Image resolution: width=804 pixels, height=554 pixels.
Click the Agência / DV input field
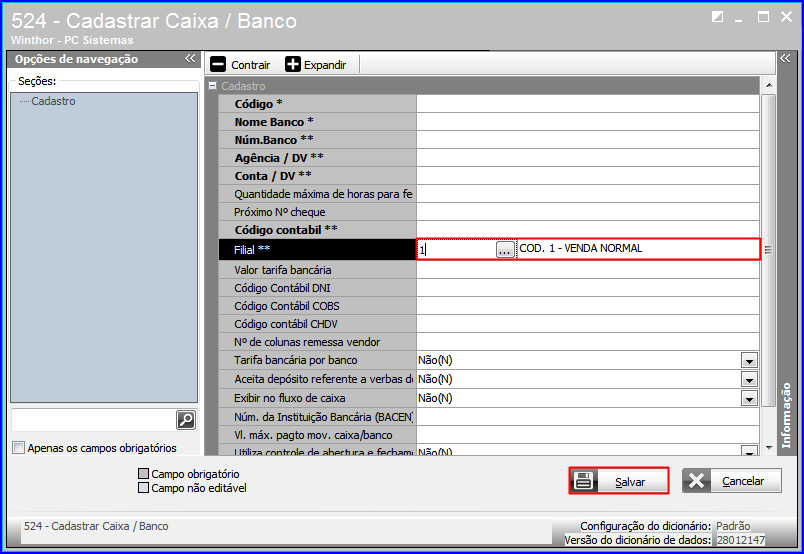point(588,157)
